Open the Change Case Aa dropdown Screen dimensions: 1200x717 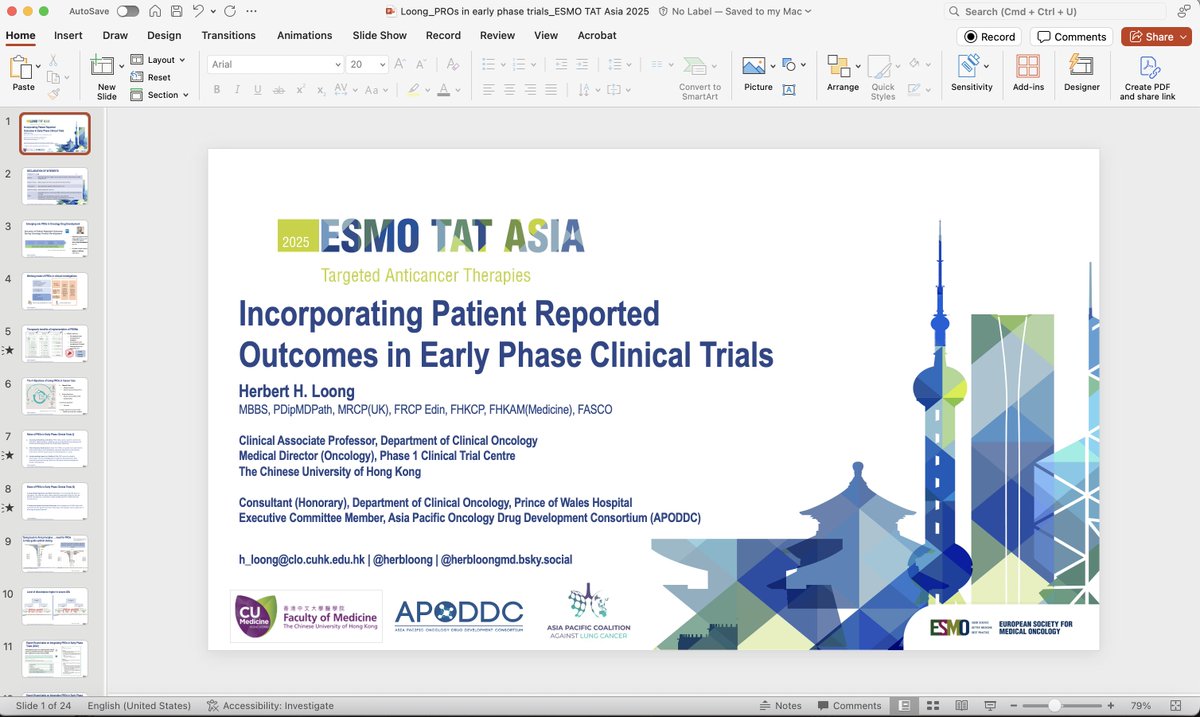tap(376, 90)
